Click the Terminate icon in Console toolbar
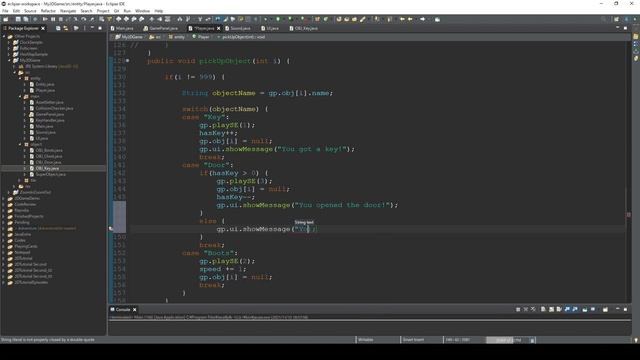This screenshot has width=640, height=360. pyautogui.click(x=518, y=309)
